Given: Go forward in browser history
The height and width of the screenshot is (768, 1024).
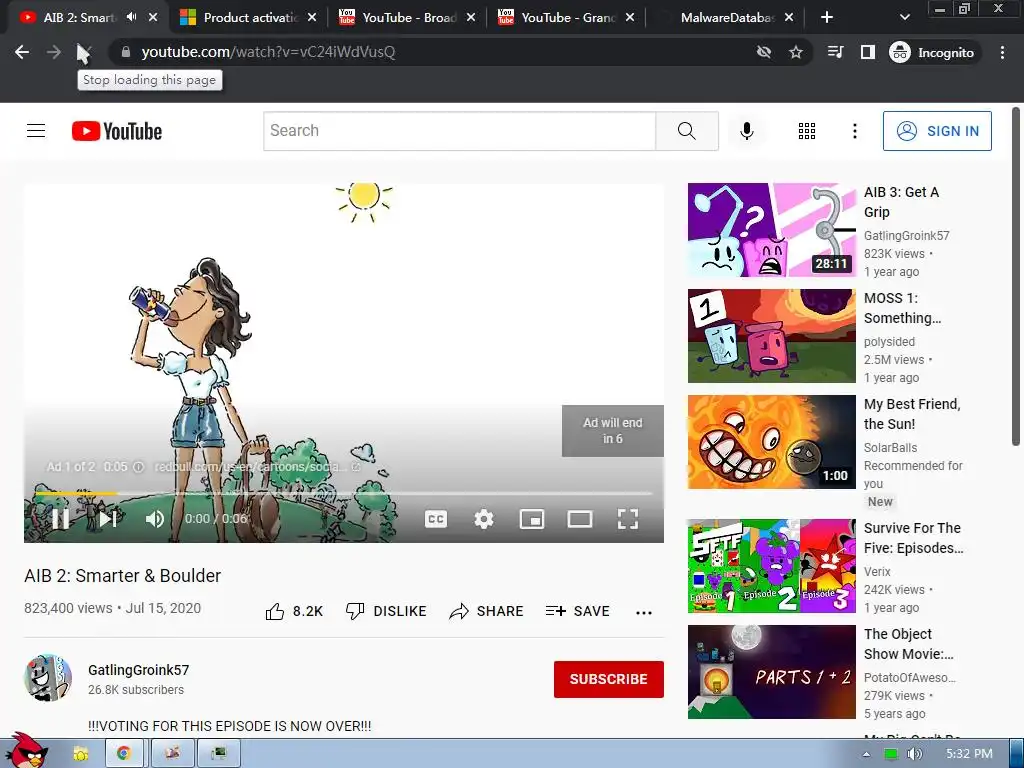Looking at the screenshot, I should pos(54,52).
